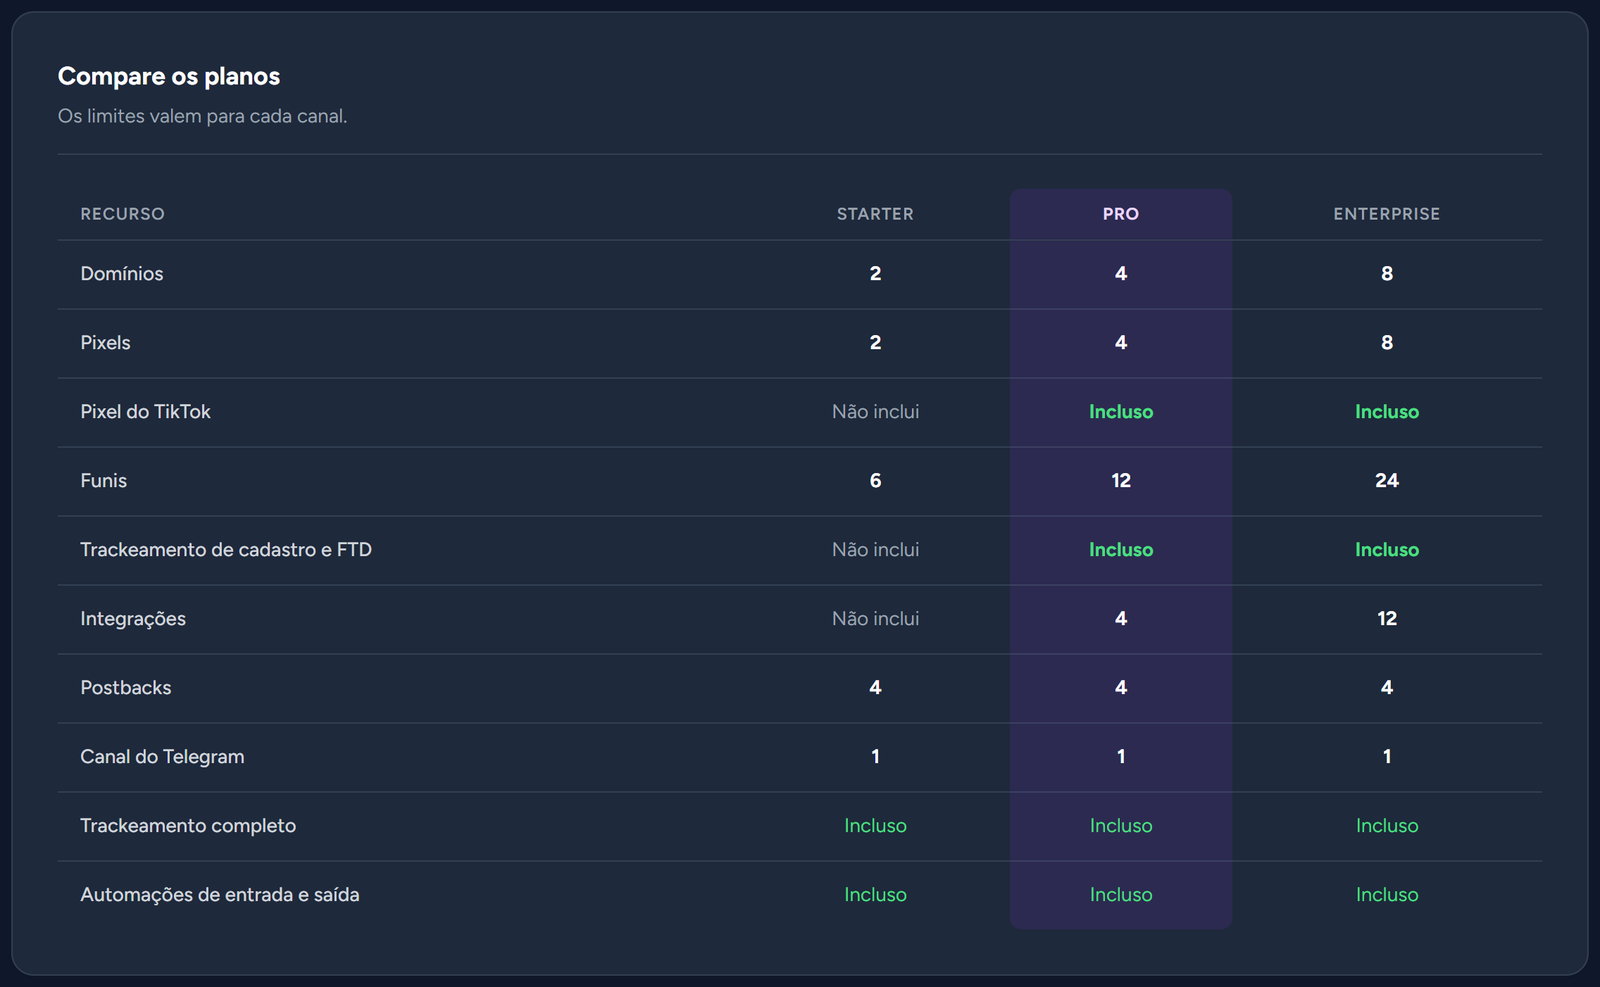Select the ENTERPRISE column header
1600x987 pixels.
click(x=1387, y=214)
